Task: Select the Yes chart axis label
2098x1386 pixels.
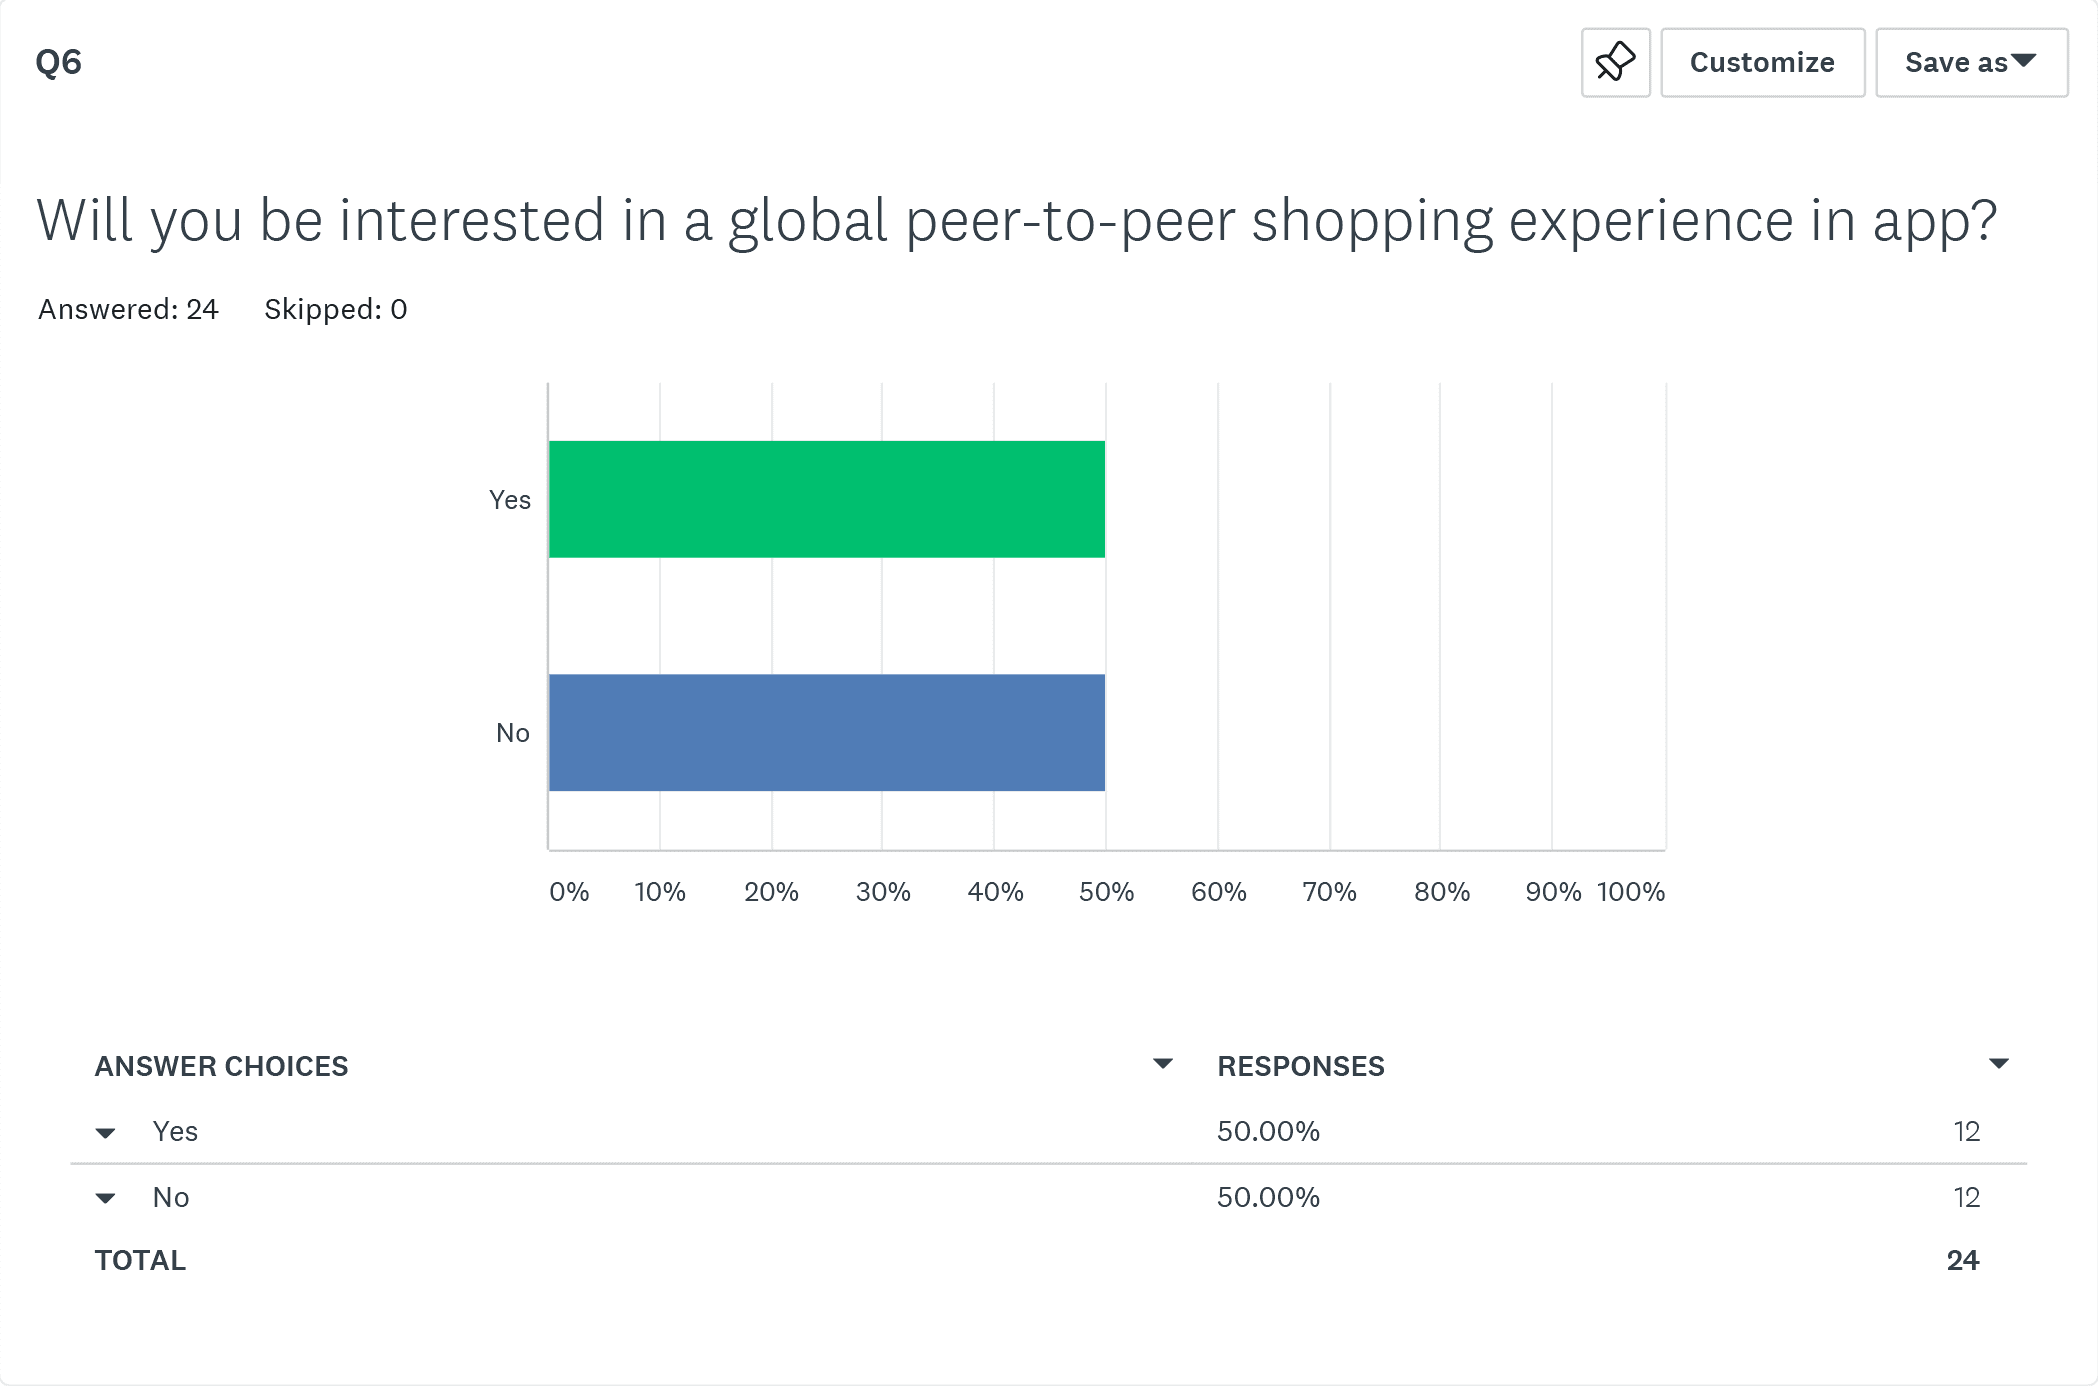Action: (510, 500)
